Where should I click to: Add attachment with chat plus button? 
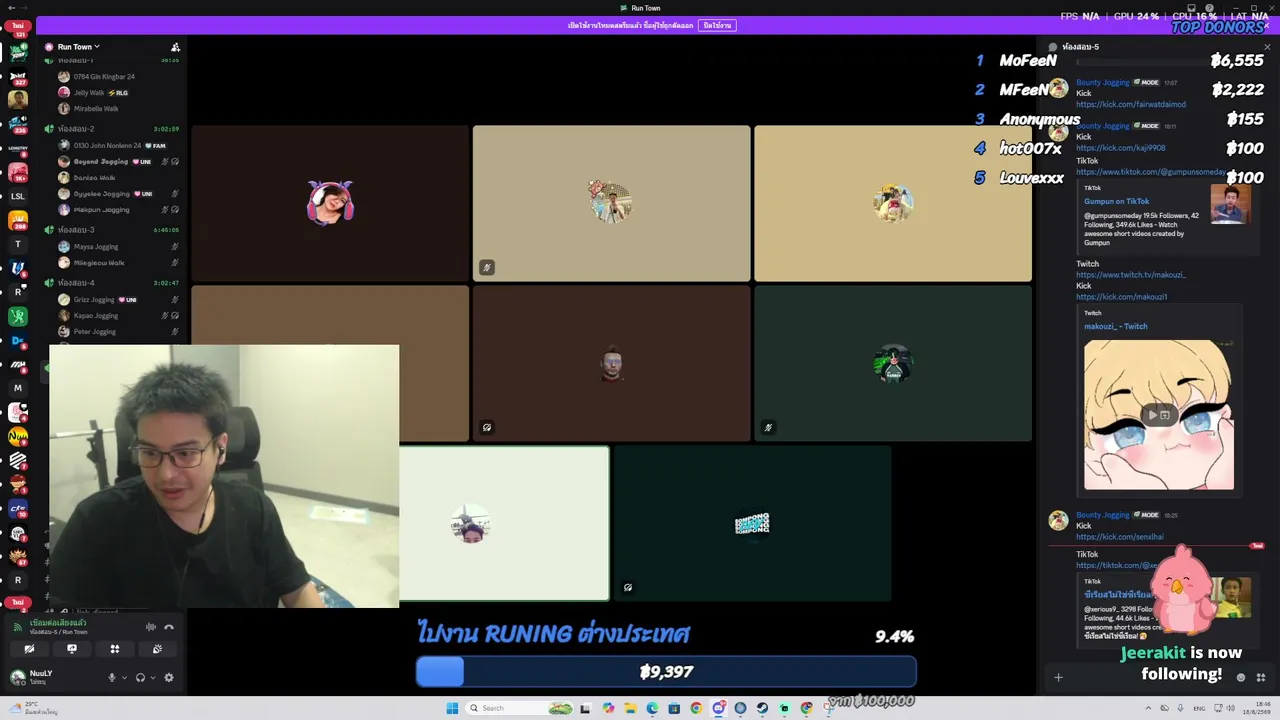coord(1058,677)
